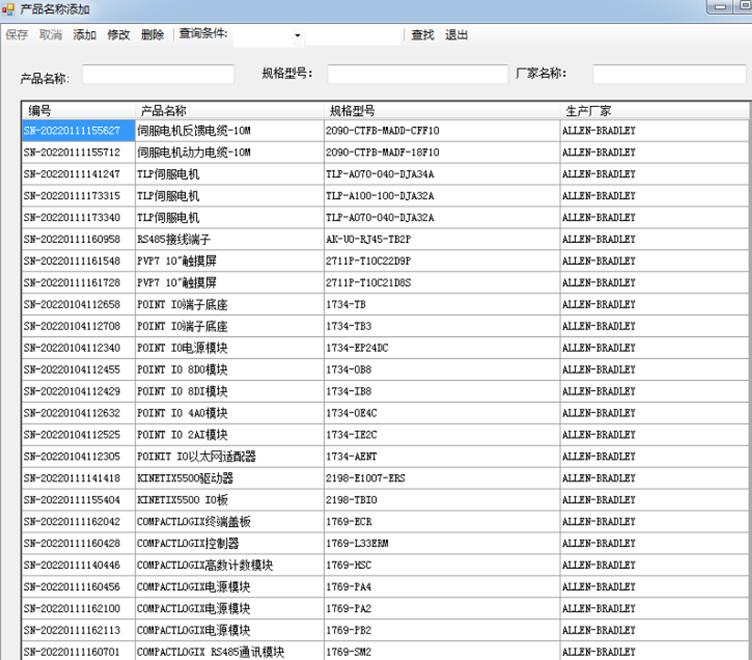The width and height of the screenshot is (752, 660).
Task: Click the 添加 toolbar button
Action: tap(84, 35)
